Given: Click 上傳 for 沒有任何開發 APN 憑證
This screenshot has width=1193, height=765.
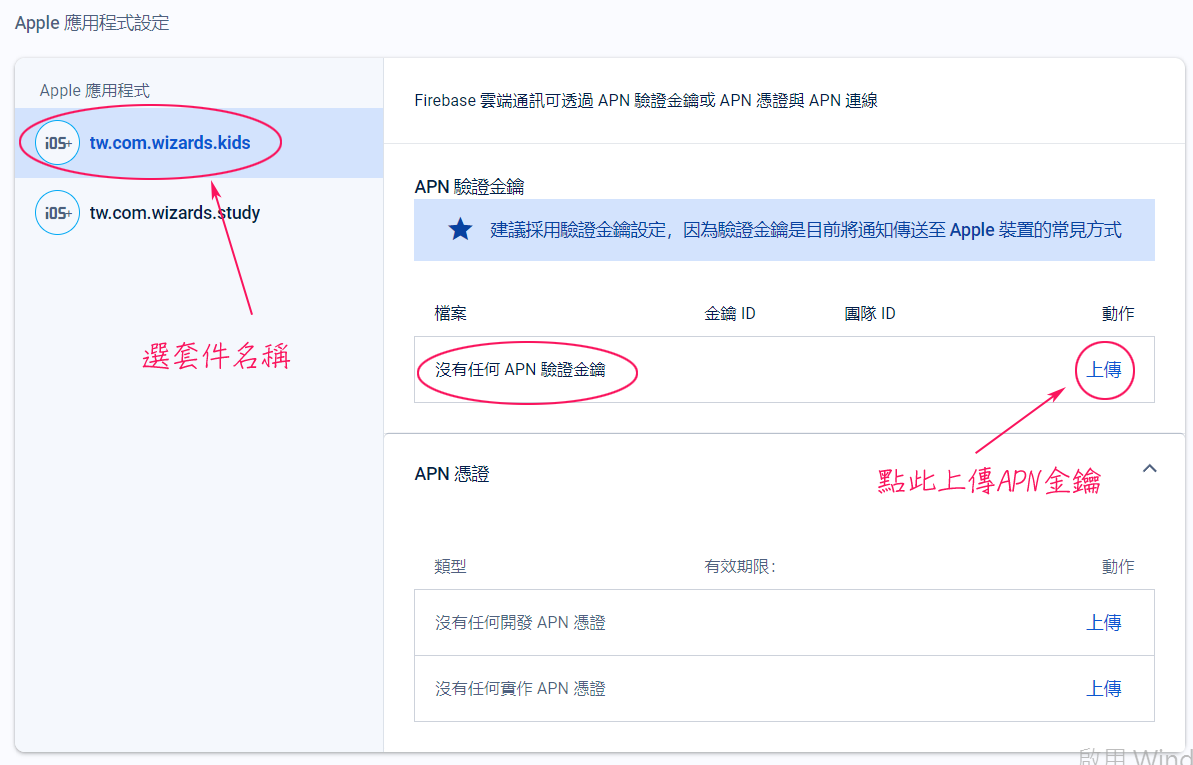Looking at the screenshot, I should pyautogui.click(x=1103, y=623).
